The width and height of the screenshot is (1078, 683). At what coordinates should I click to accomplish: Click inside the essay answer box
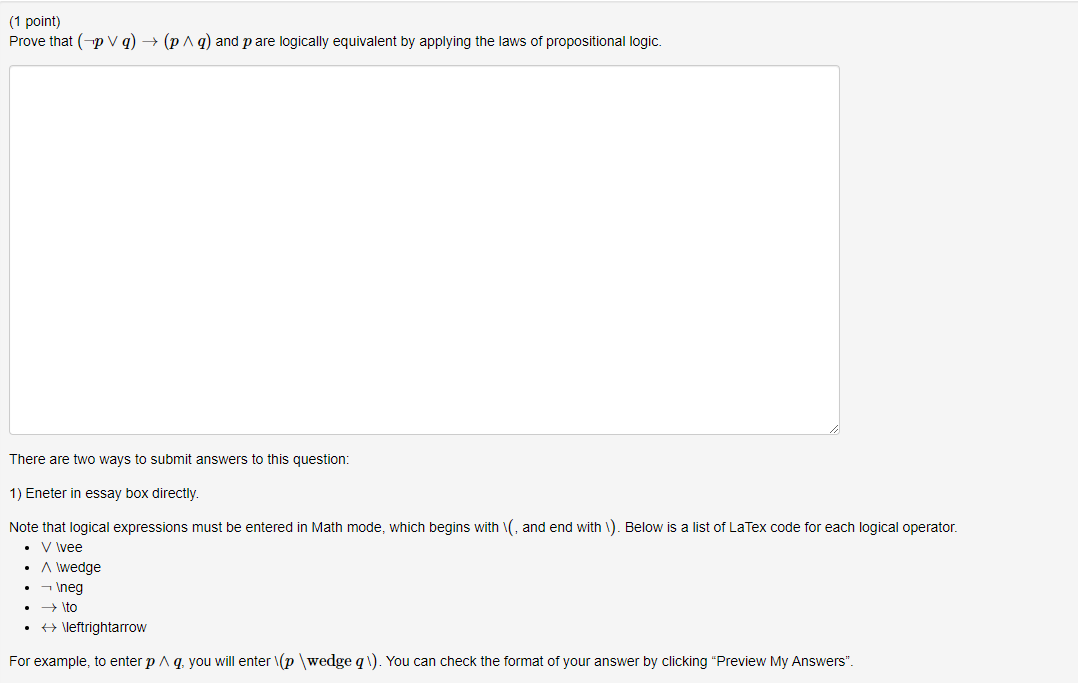424,248
